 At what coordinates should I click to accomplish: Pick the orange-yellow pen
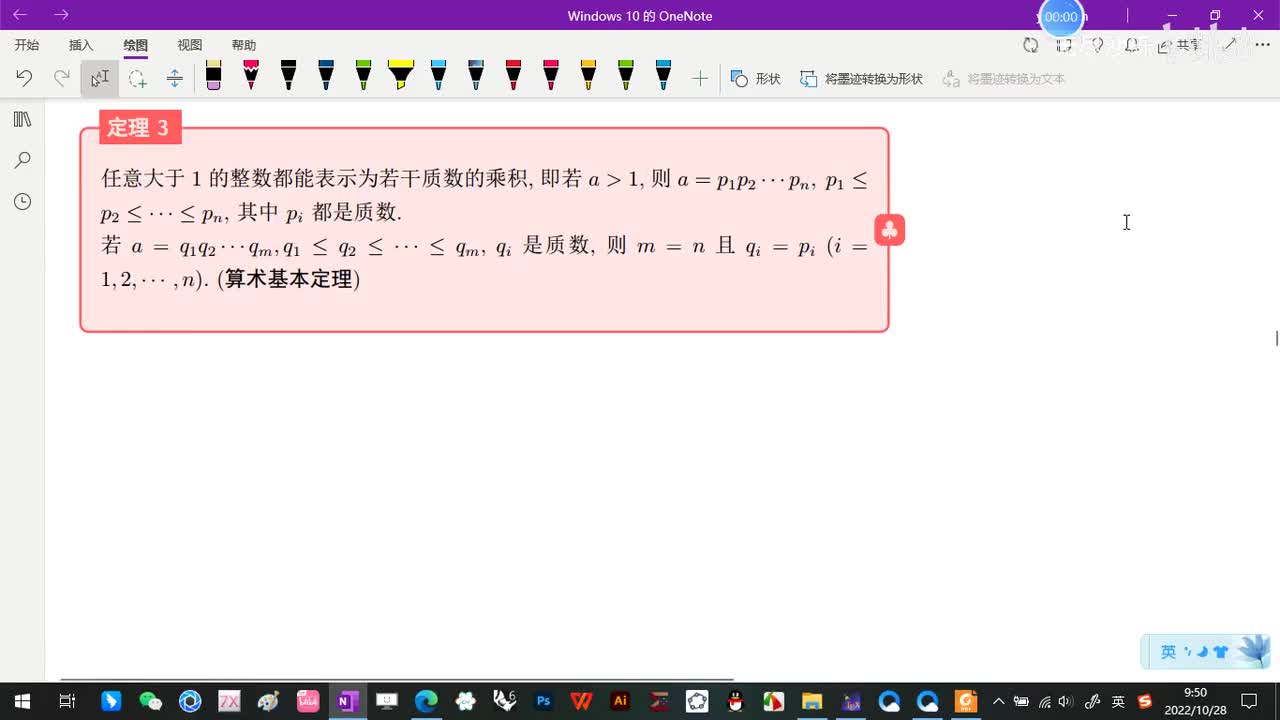[588, 75]
